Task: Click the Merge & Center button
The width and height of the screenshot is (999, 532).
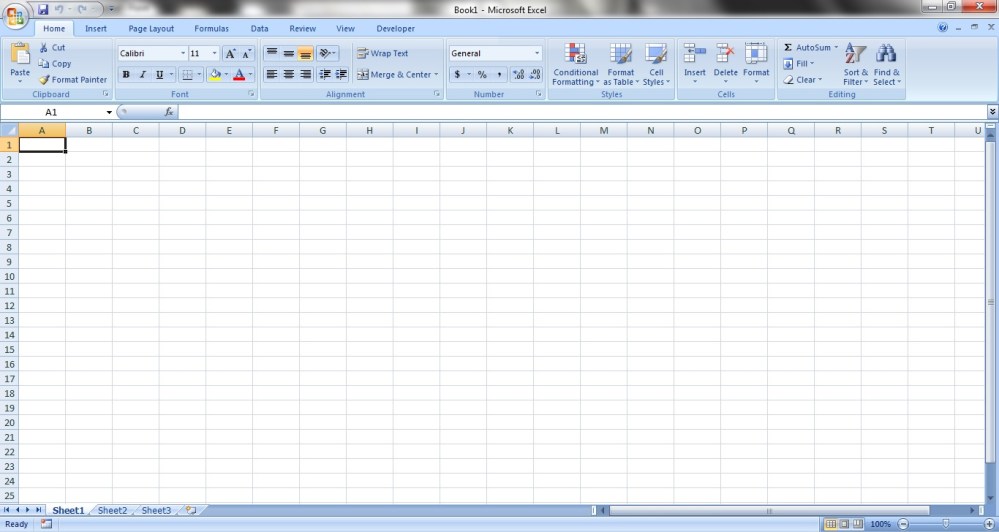Action: click(x=396, y=75)
